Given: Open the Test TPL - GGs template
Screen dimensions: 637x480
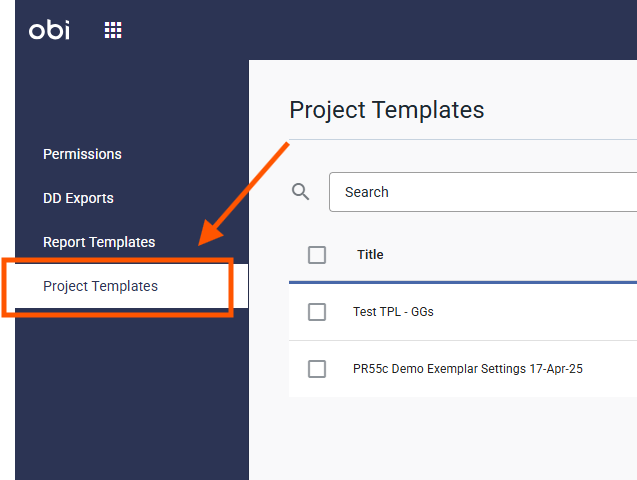Looking at the screenshot, I should coord(393,312).
